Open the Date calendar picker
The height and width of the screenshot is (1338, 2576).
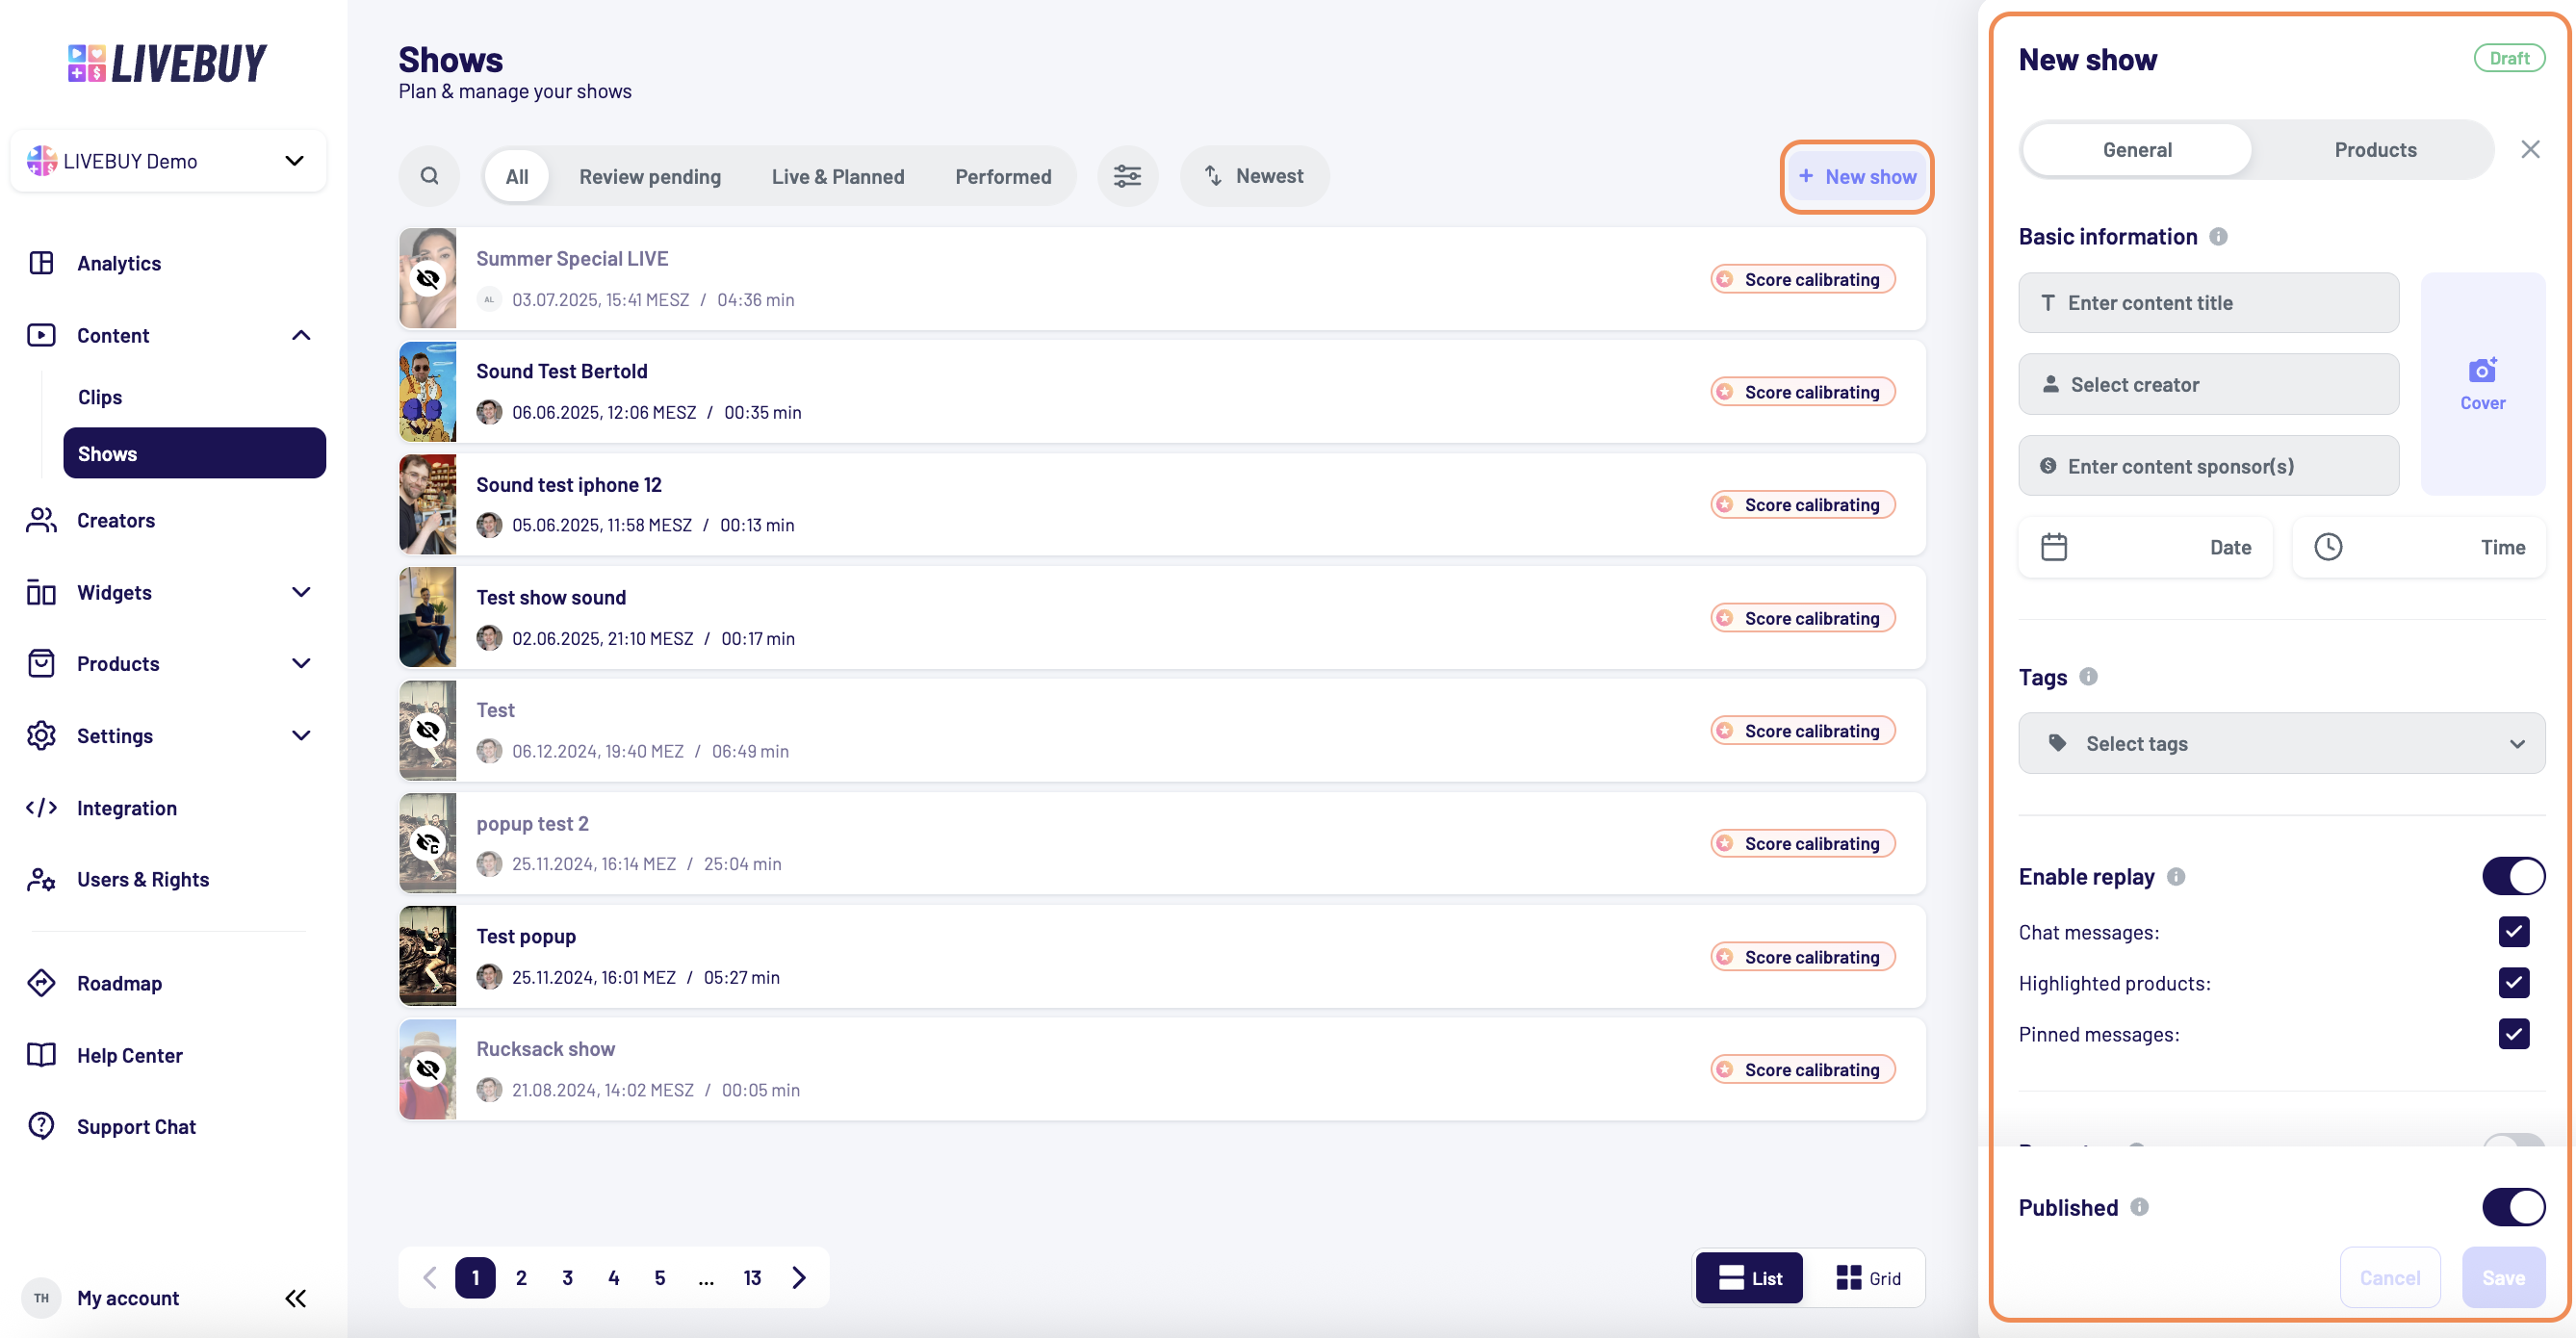[x=2145, y=547]
